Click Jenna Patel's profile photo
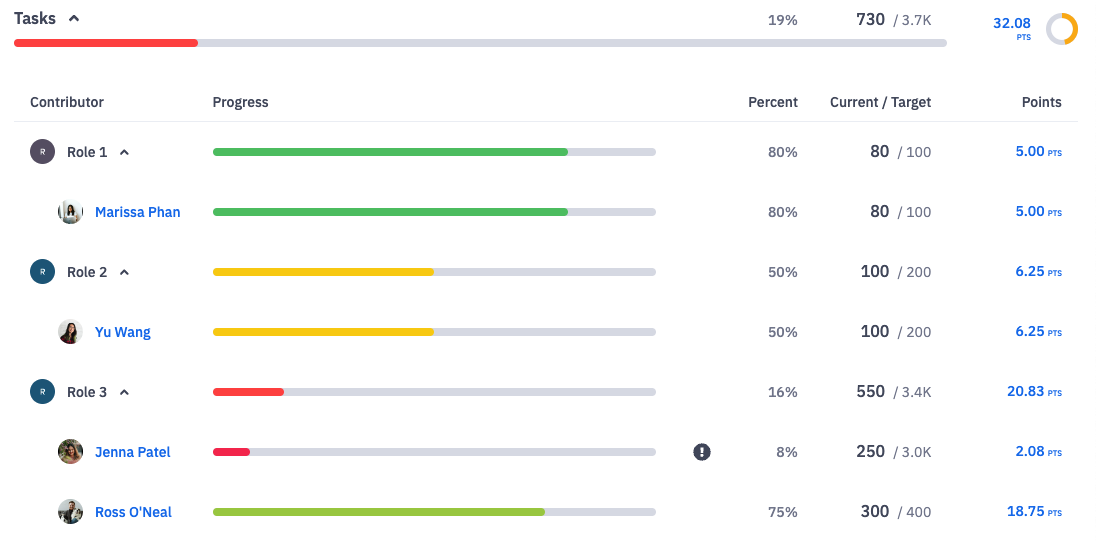The height and width of the screenshot is (541, 1096). pyautogui.click(x=70, y=452)
